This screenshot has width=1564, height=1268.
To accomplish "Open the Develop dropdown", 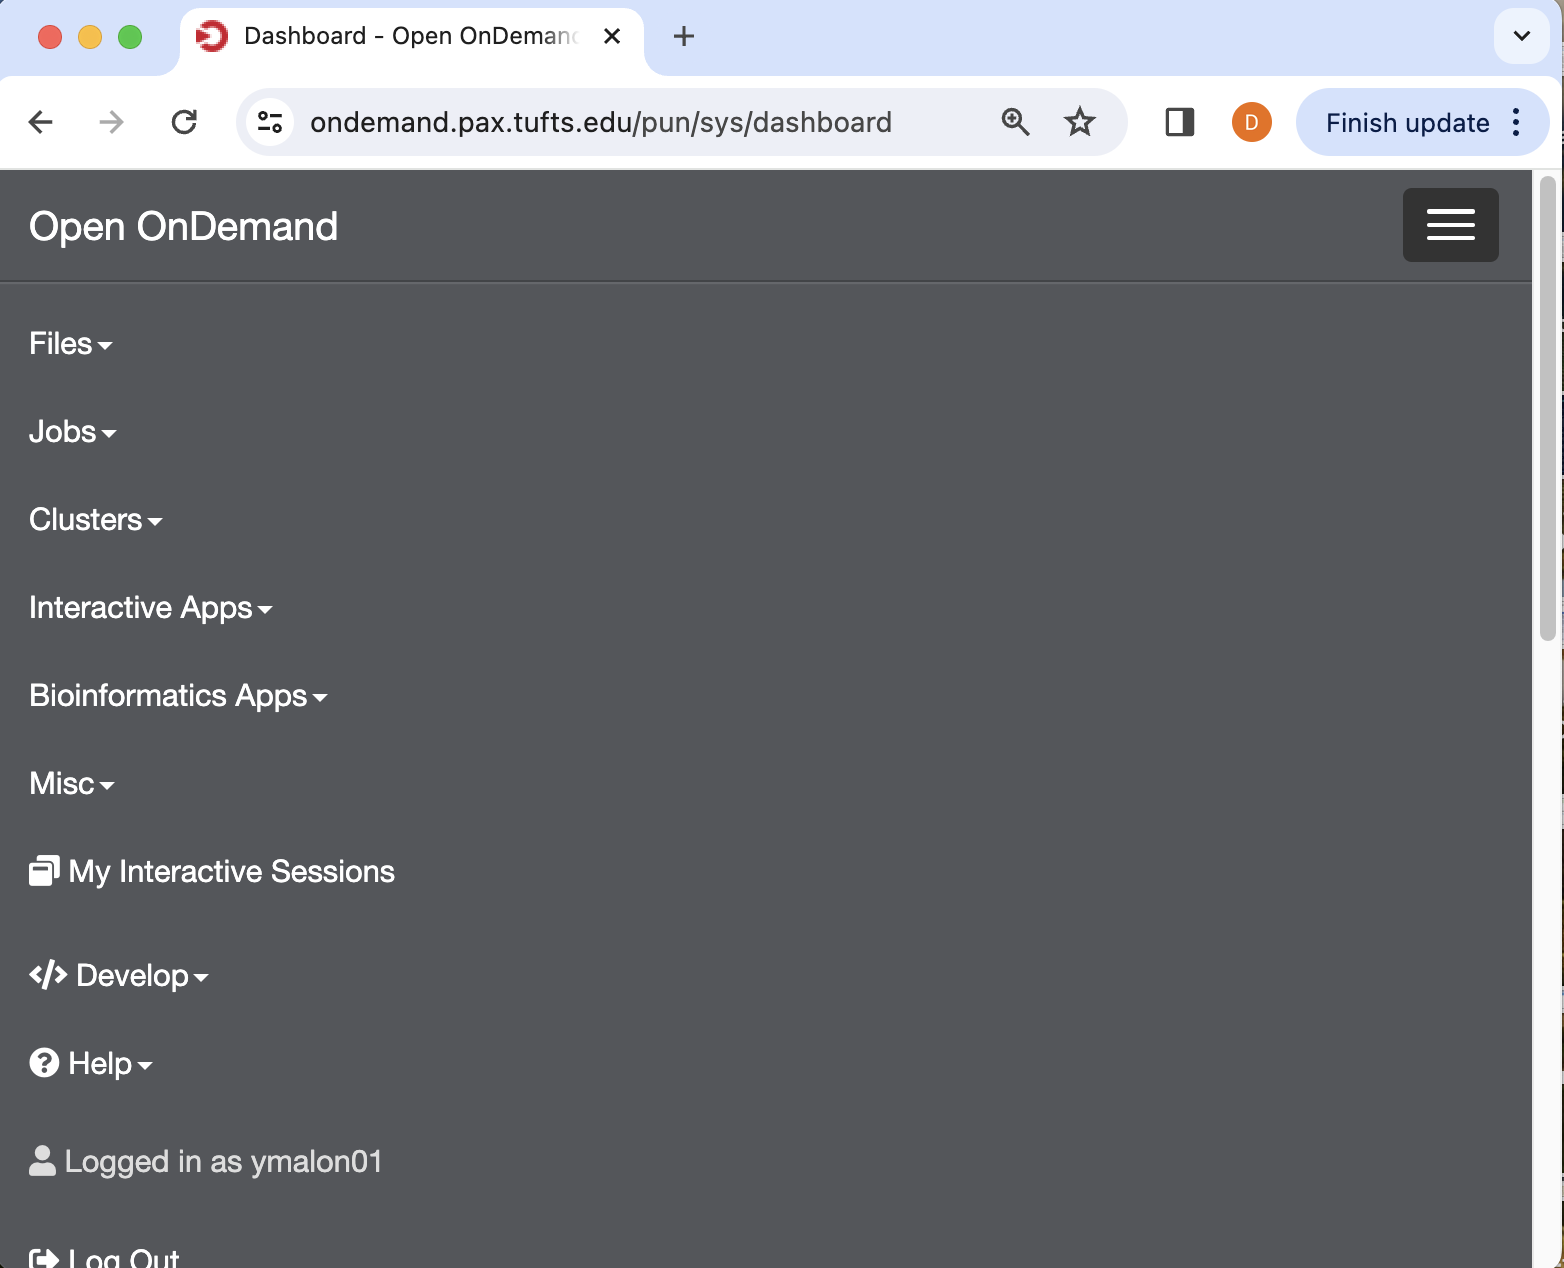I will [x=118, y=976].
